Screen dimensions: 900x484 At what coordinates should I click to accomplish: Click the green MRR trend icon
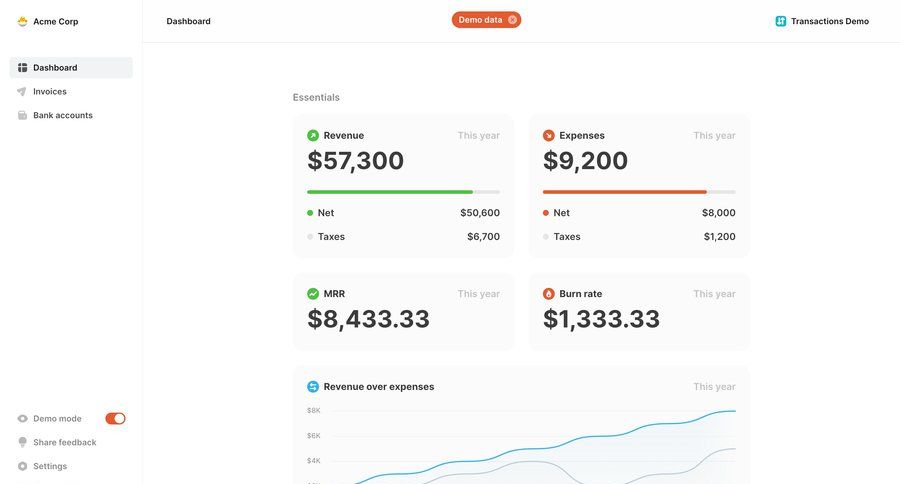click(x=313, y=293)
